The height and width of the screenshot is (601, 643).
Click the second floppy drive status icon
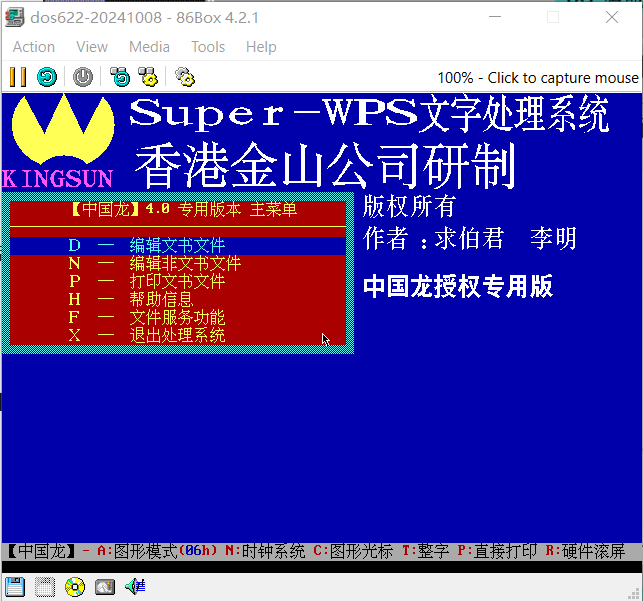point(45,587)
